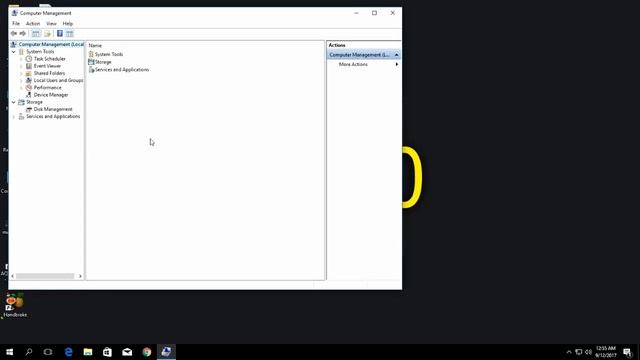
Task: Launch Microsoft Edge from taskbar
Action: 68,352
